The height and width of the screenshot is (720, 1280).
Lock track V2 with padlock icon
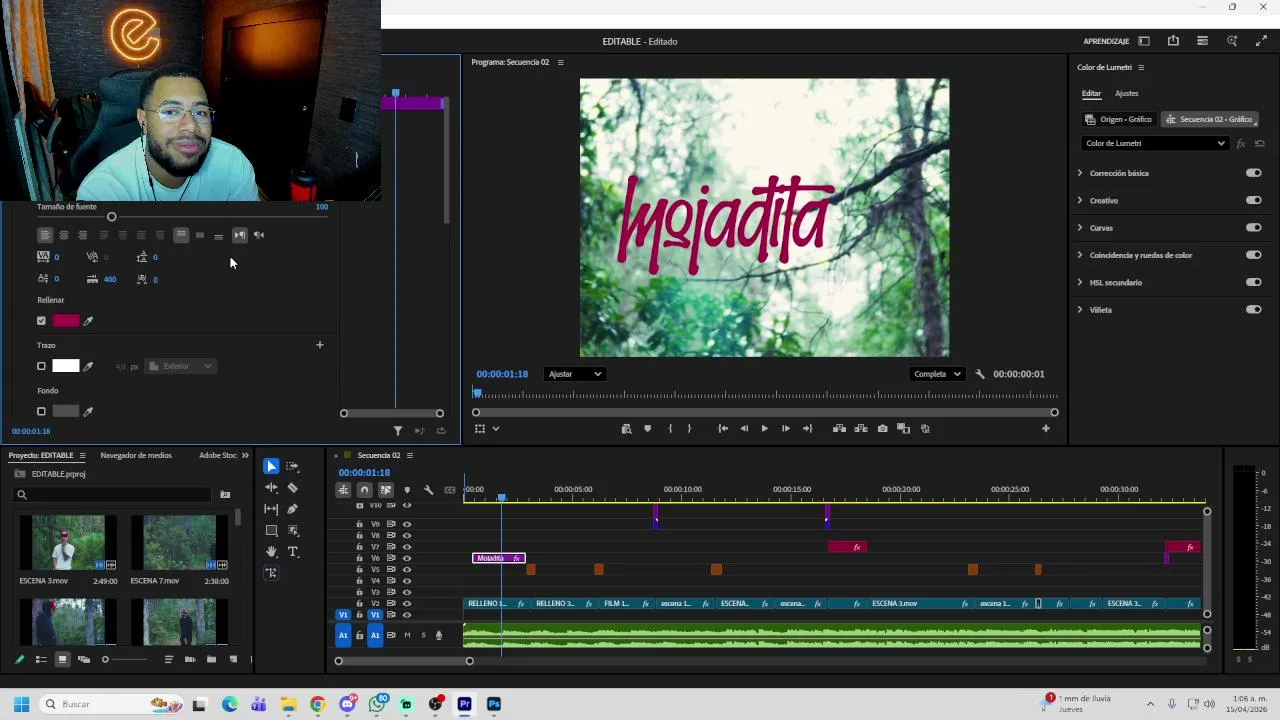[x=359, y=604]
